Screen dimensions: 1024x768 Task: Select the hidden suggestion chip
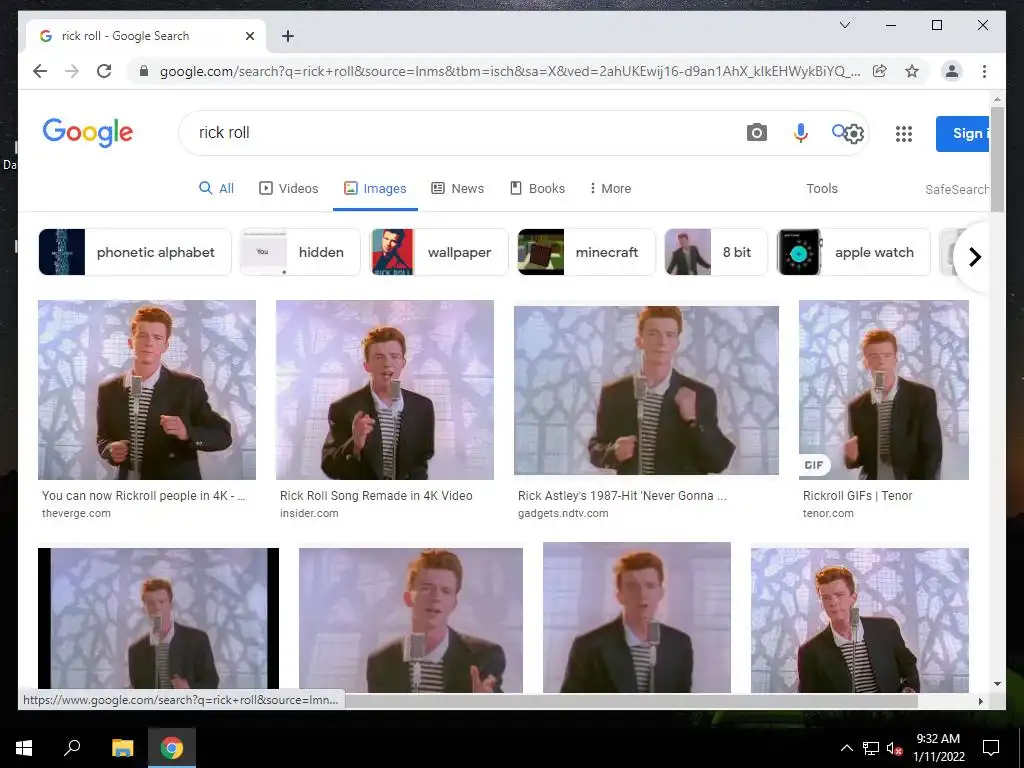[300, 252]
